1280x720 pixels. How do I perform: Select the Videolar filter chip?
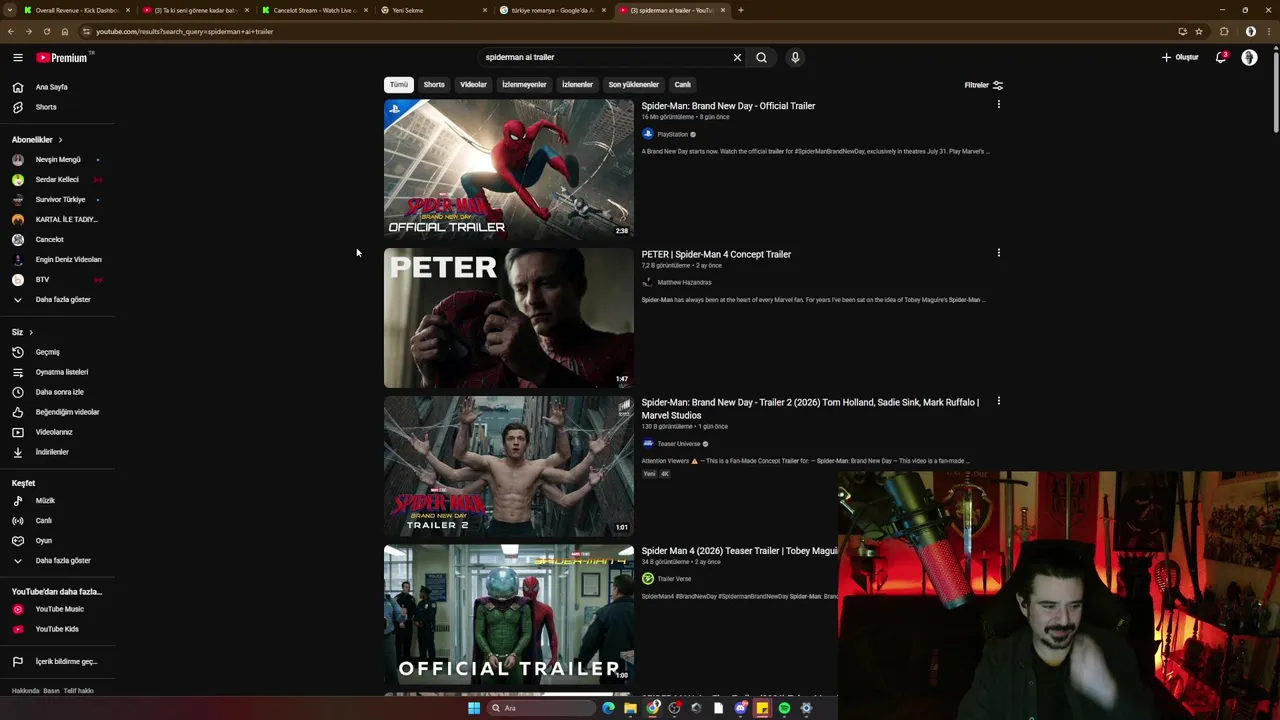click(473, 85)
